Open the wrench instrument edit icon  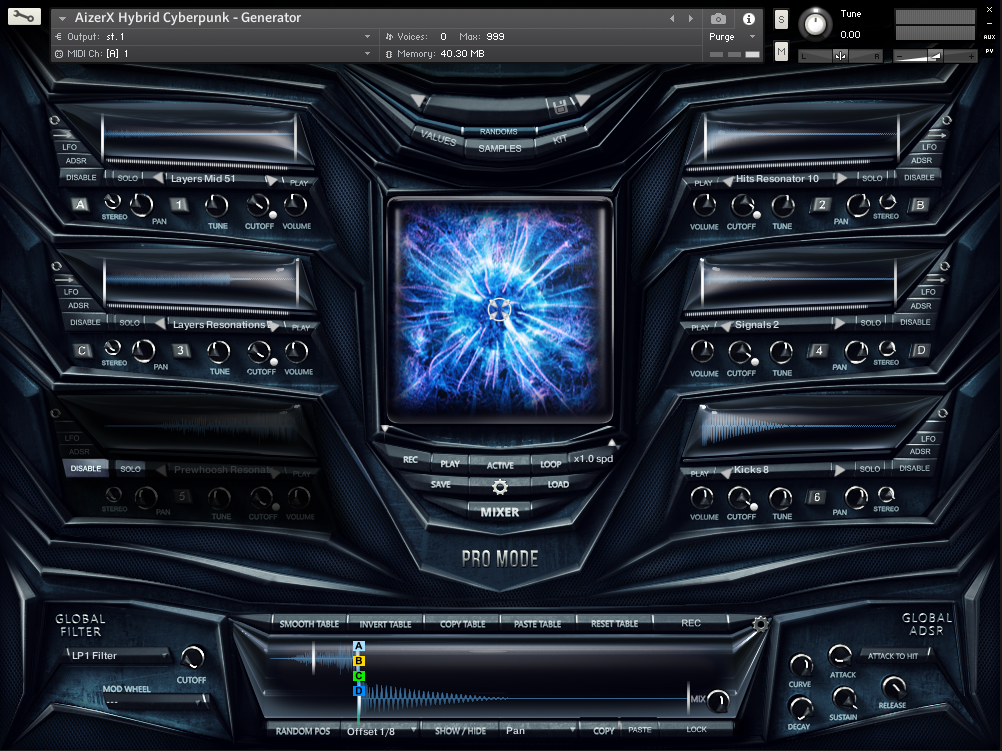point(24,17)
